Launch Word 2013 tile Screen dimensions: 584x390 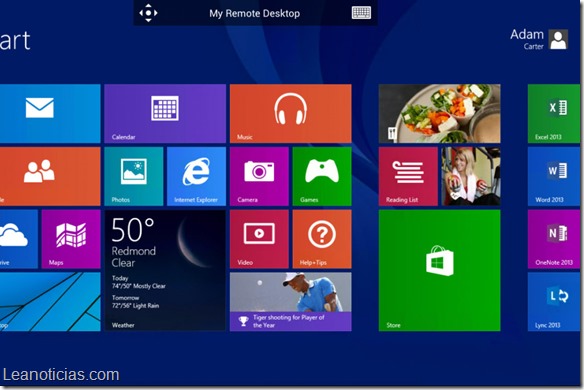[x=554, y=176]
